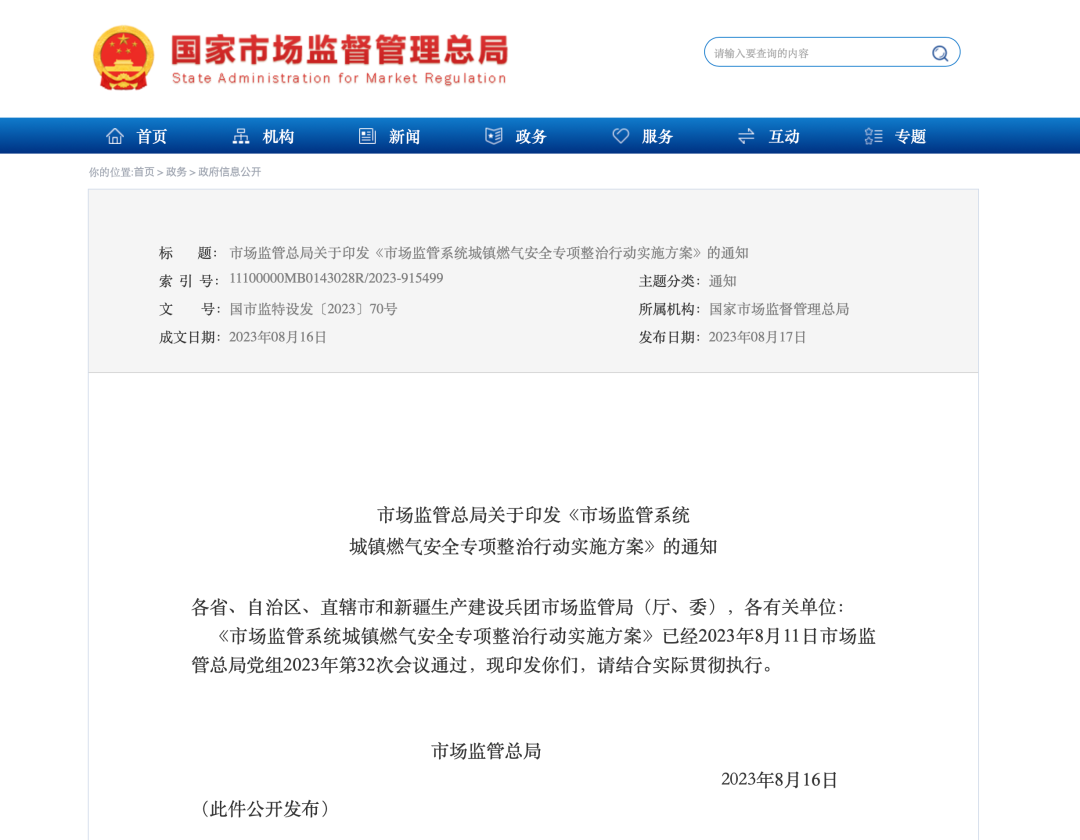This screenshot has width=1080, height=840.
Task: Click the 发布日期 value 2023年08月17日
Action: [x=757, y=337]
